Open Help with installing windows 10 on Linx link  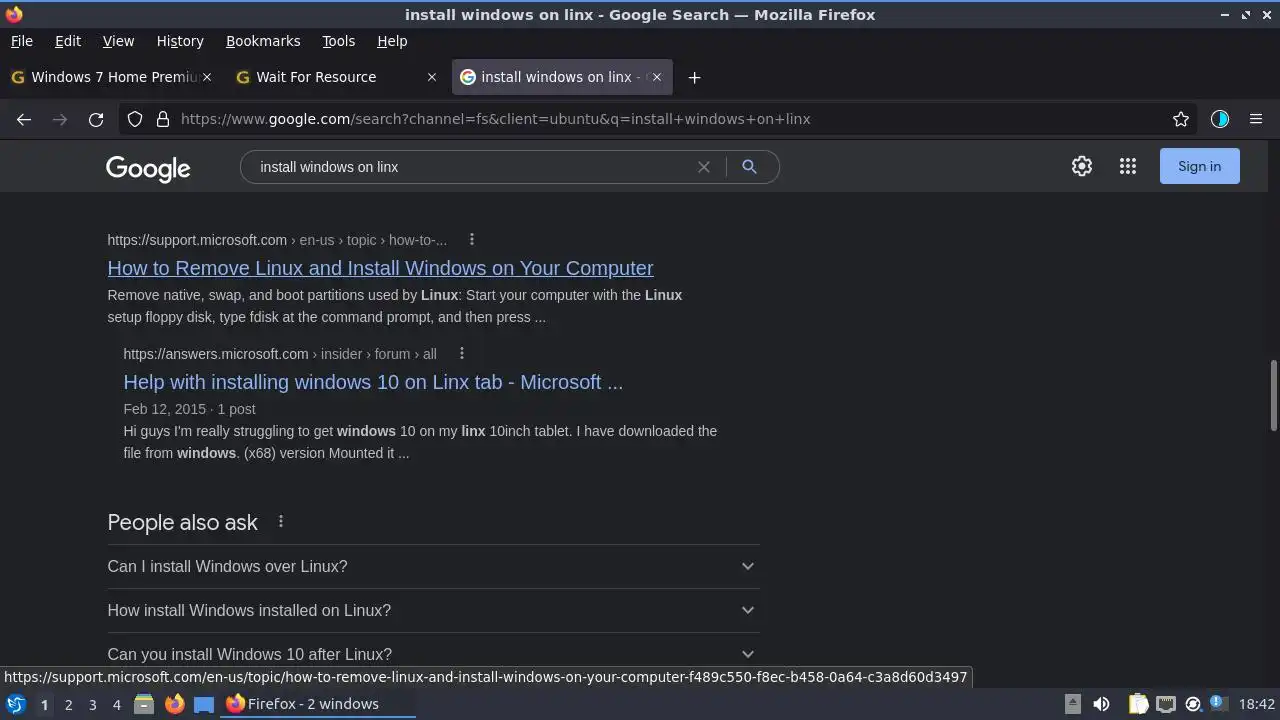tap(373, 382)
